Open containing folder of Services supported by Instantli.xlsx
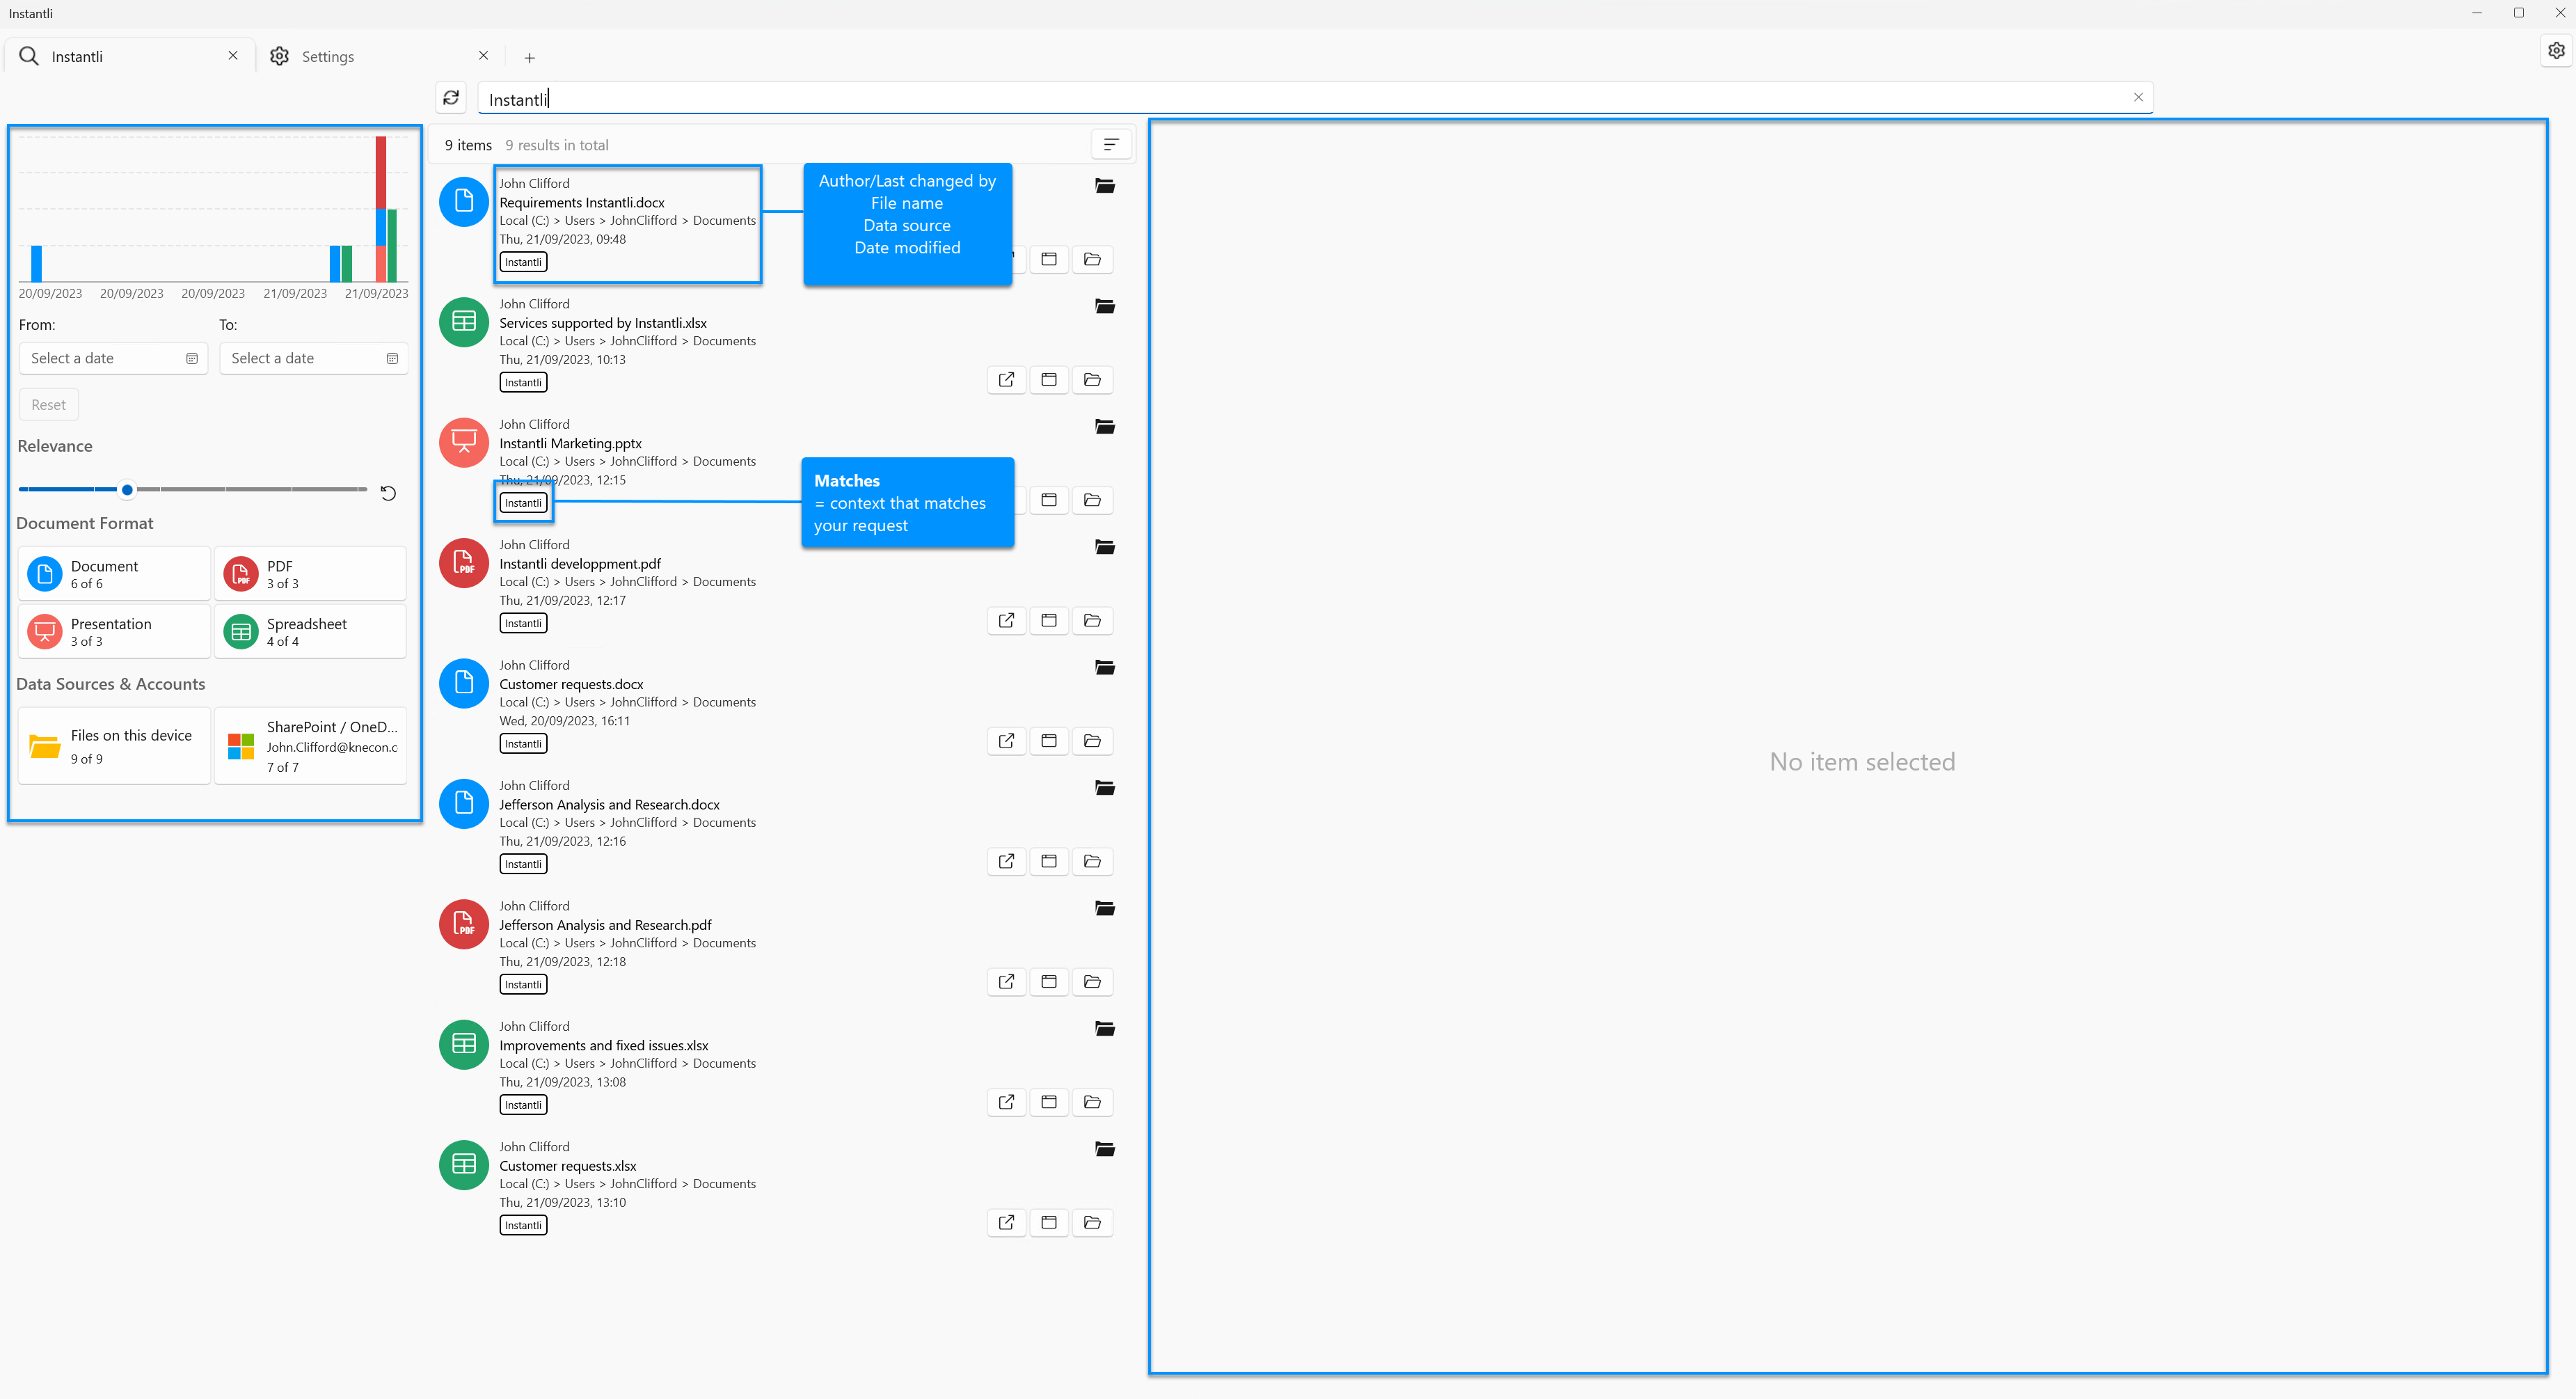2576x1399 pixels. [1092, 380]
